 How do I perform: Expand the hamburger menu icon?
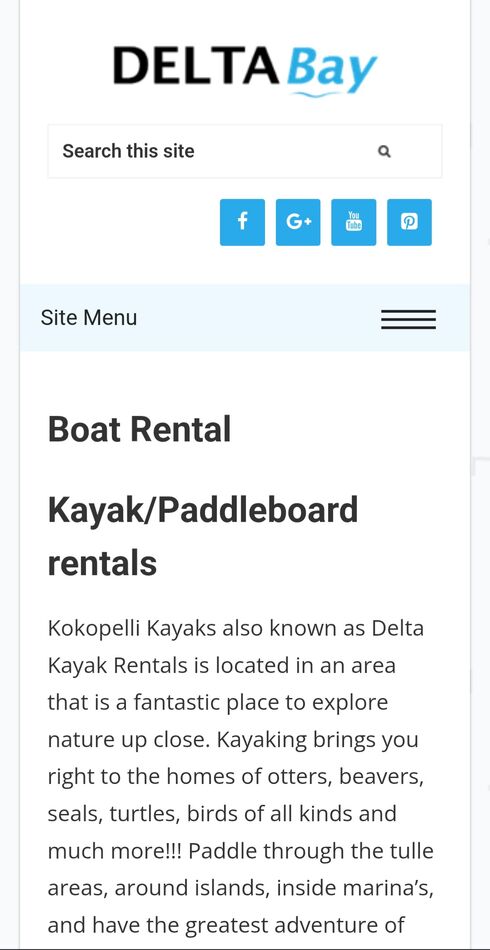point(408,319)
